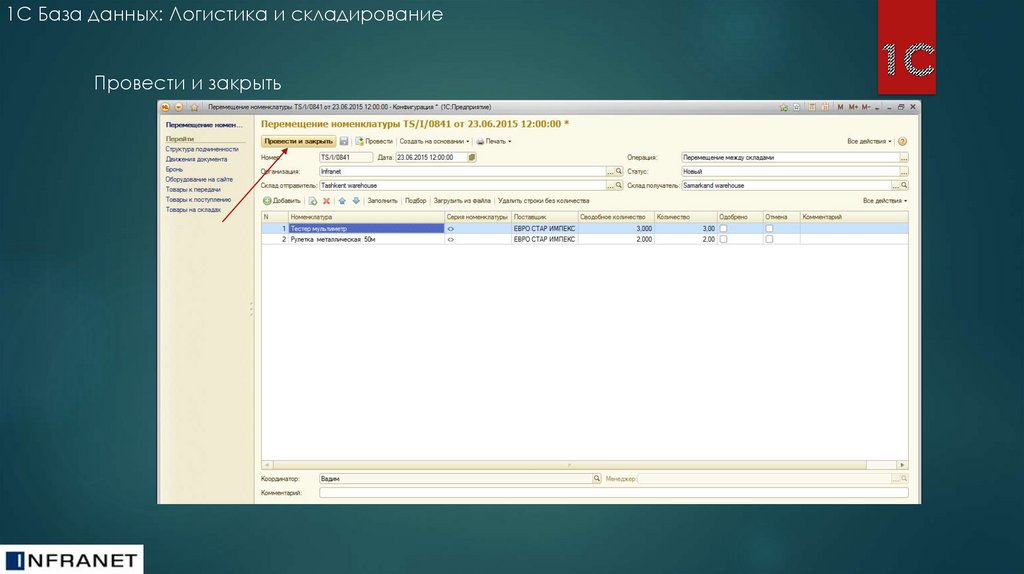Delete the row with the red X icon
Viewport: 1024px width, 574px height.
point(326,200)
